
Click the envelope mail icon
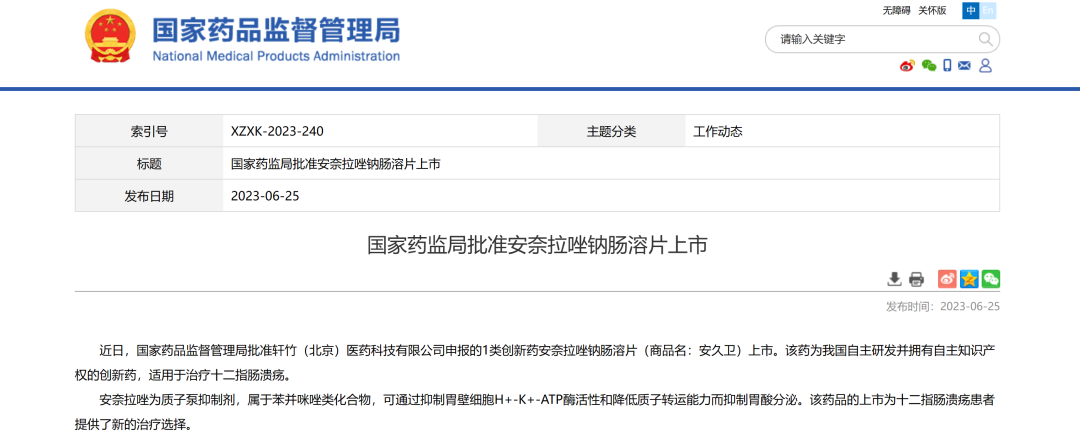point(964,65)
